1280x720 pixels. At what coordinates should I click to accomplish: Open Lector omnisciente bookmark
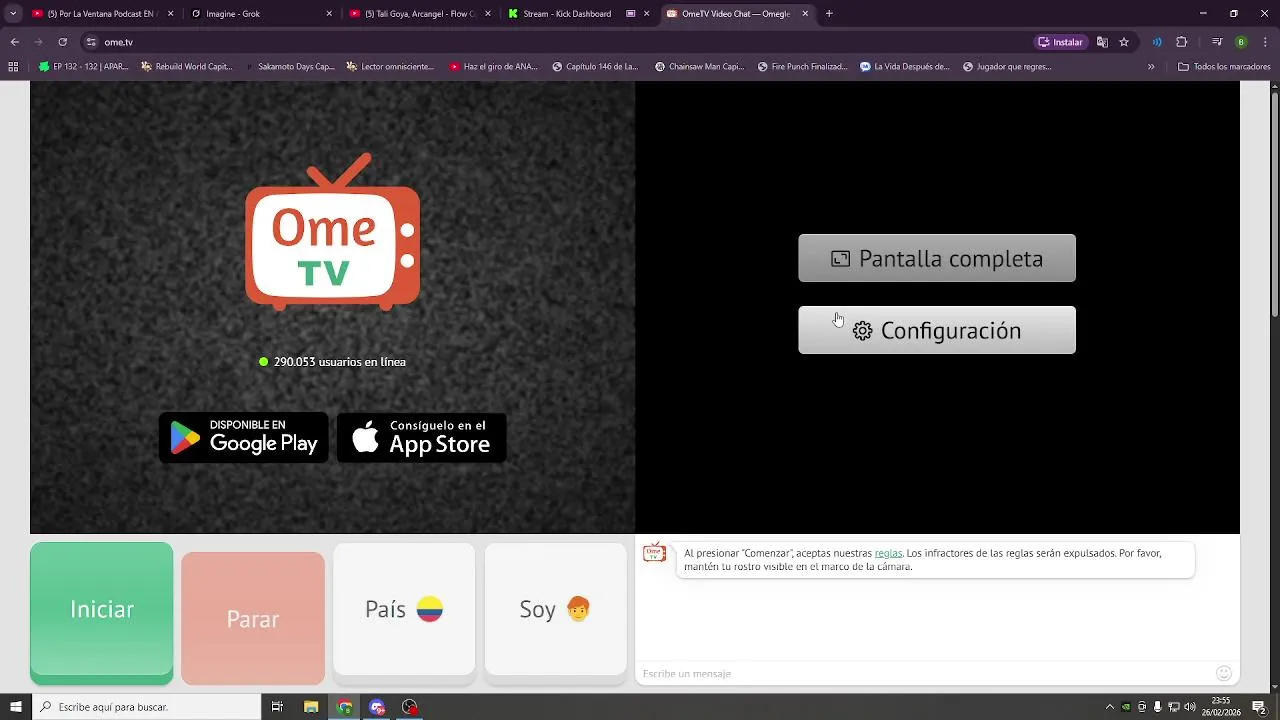click(390, 67)
